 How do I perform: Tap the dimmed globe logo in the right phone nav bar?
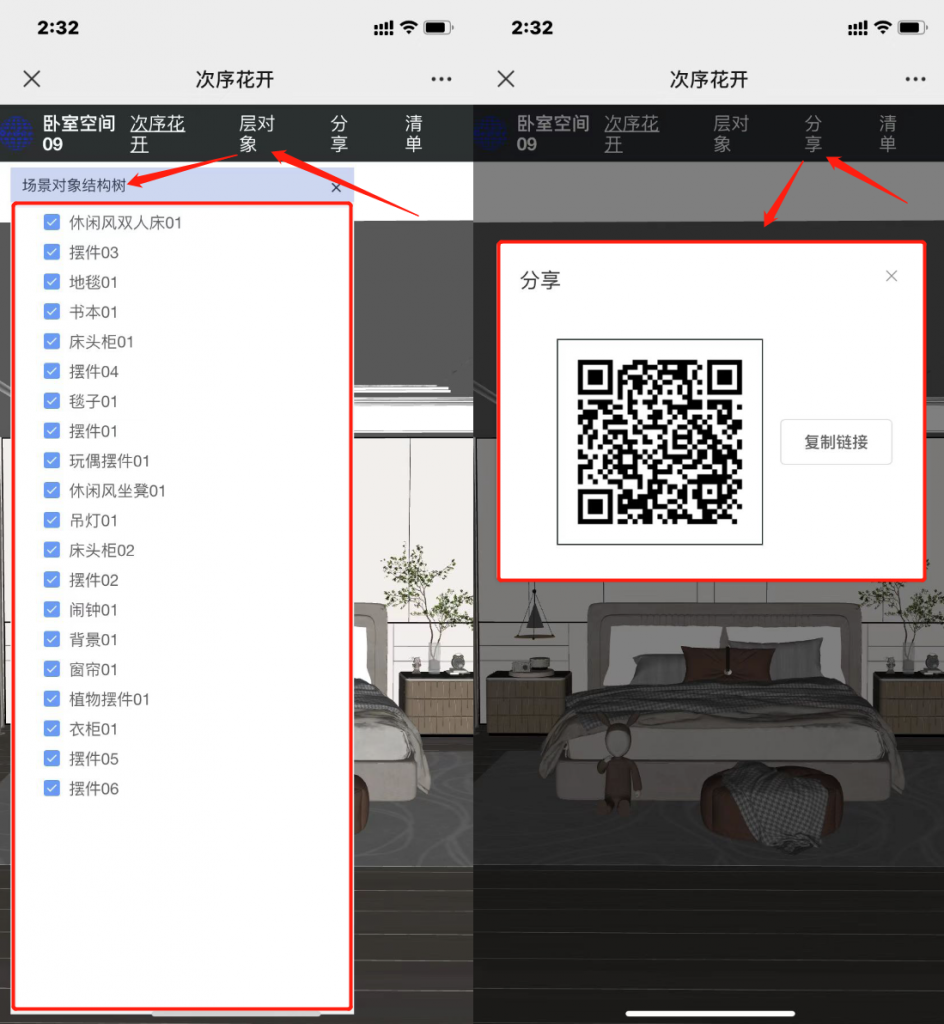490,133
